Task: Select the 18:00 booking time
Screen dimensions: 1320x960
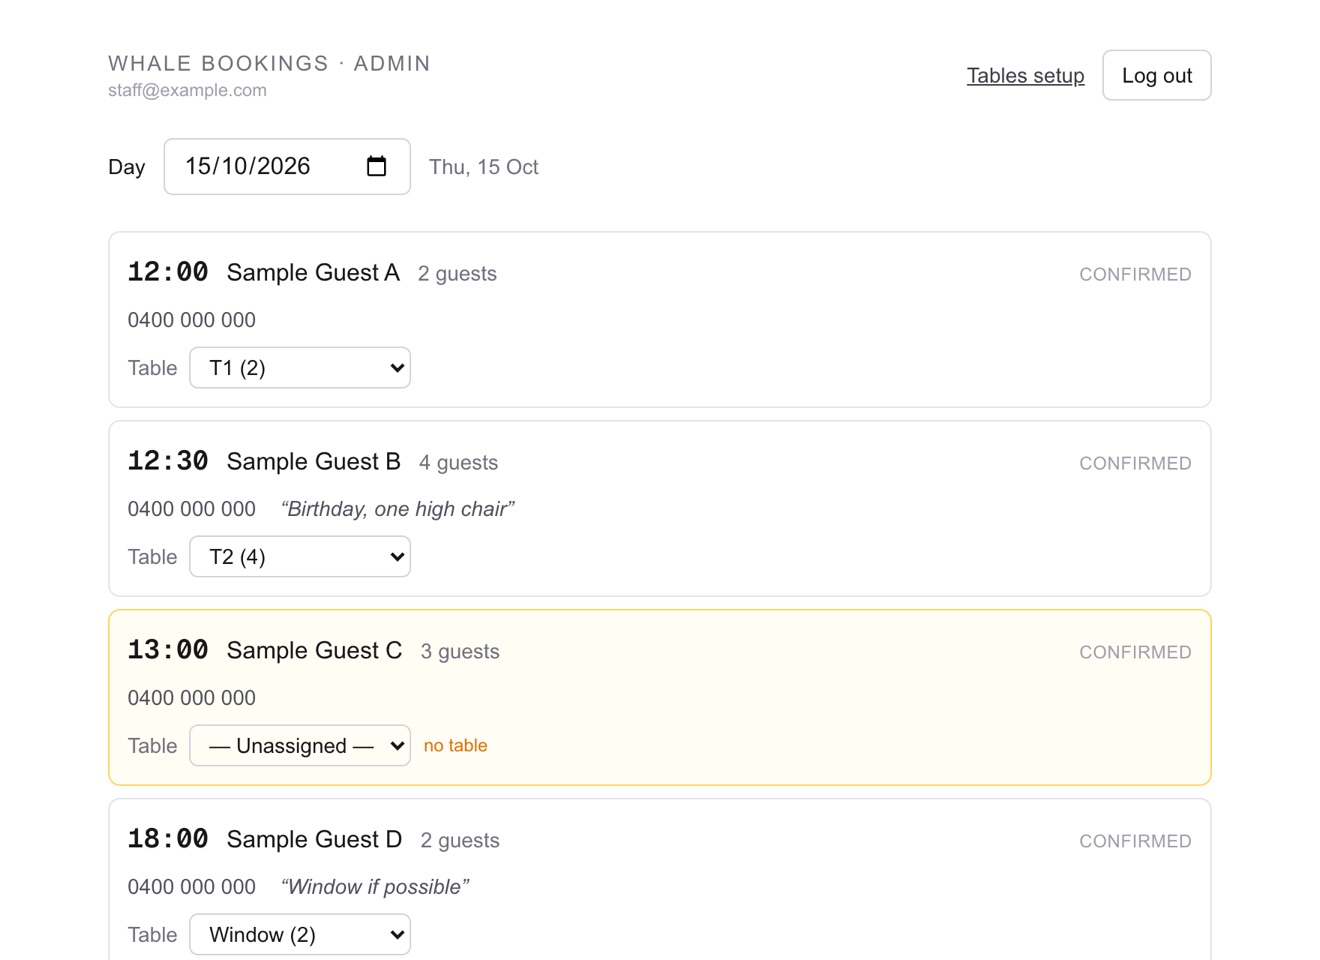Action: [168, 839]
